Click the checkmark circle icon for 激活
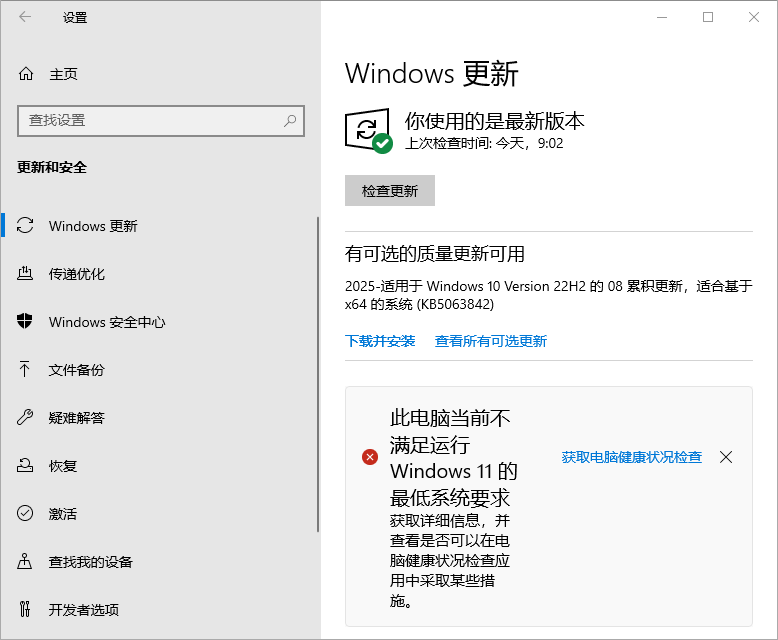The height and width of the screenshot is (640, 778). tap(25, 513)
